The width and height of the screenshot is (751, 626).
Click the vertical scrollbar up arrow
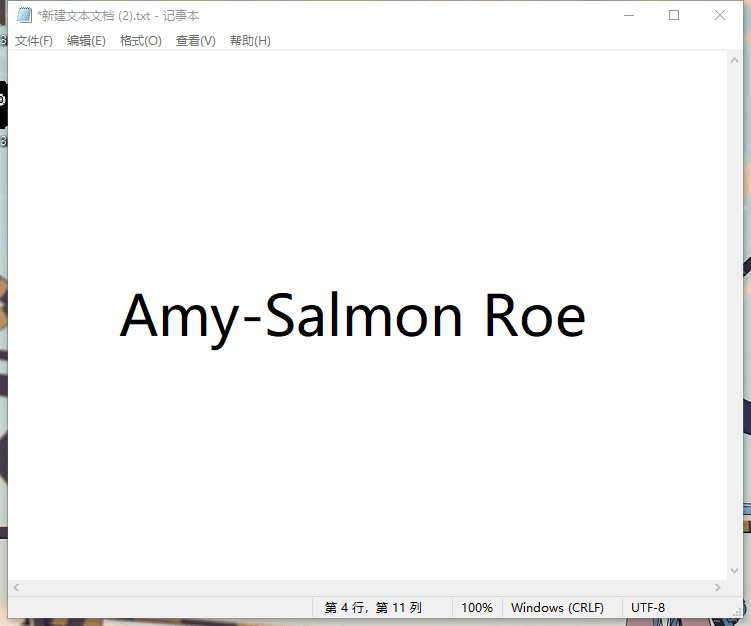(734, 60)
